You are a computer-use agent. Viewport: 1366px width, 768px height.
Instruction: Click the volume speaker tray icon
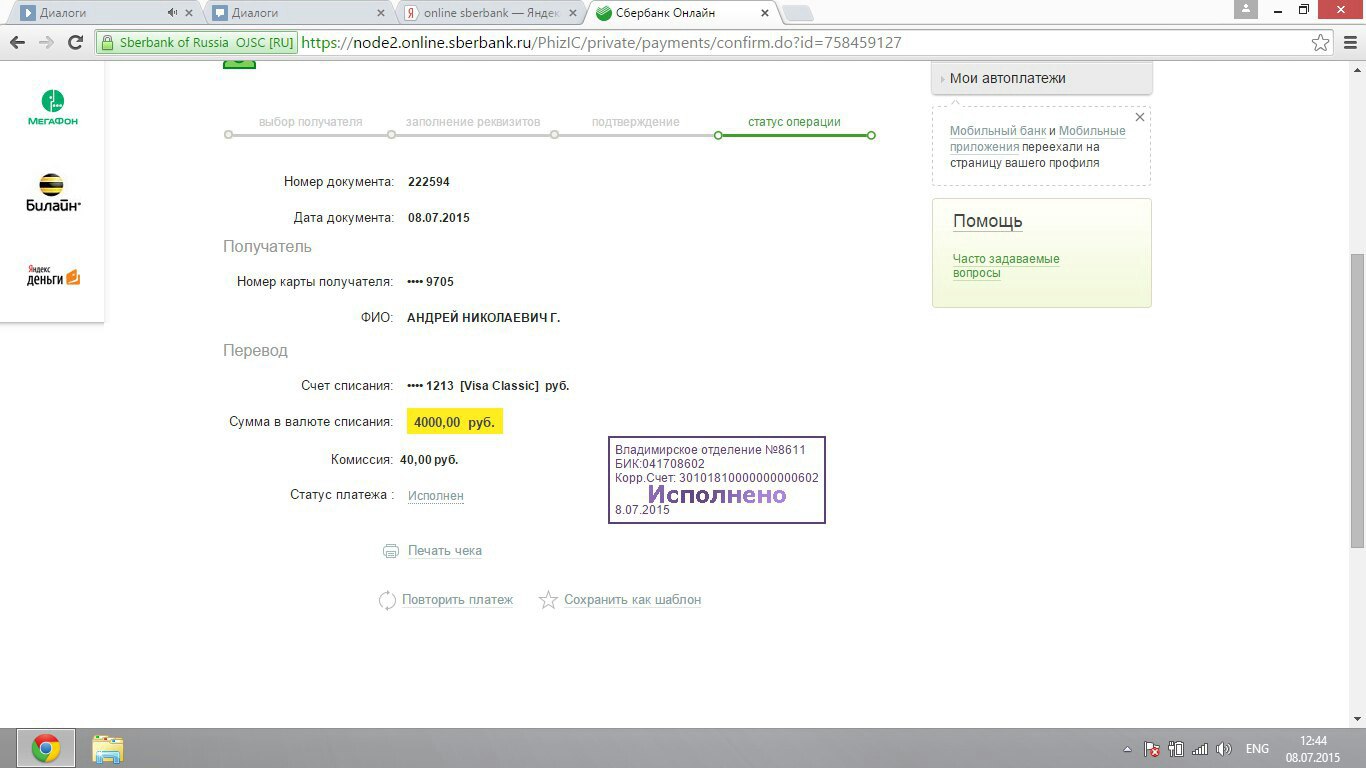point(1224,749)
